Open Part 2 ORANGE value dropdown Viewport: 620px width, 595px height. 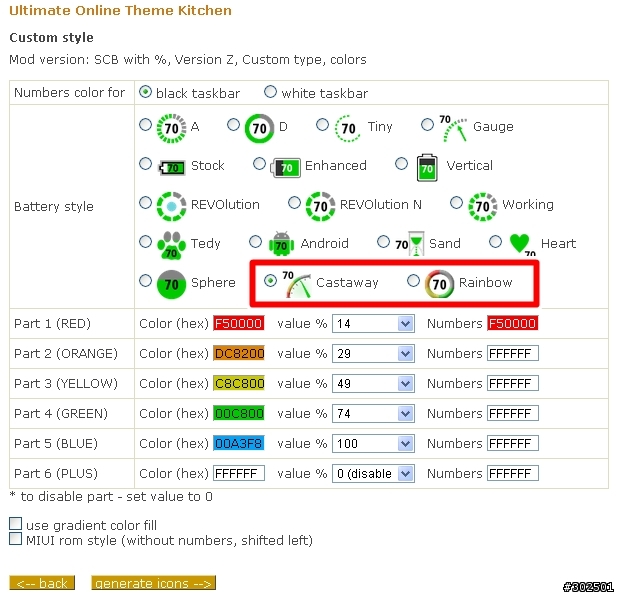(373, 354)
